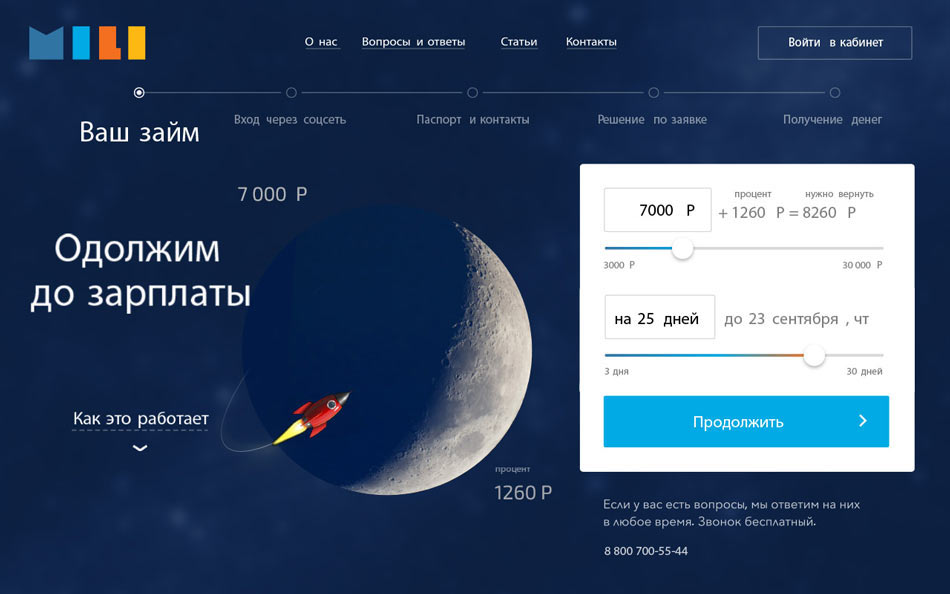
Task: Select the Решение по заявке step circle
Action: (x=654, y=93)
